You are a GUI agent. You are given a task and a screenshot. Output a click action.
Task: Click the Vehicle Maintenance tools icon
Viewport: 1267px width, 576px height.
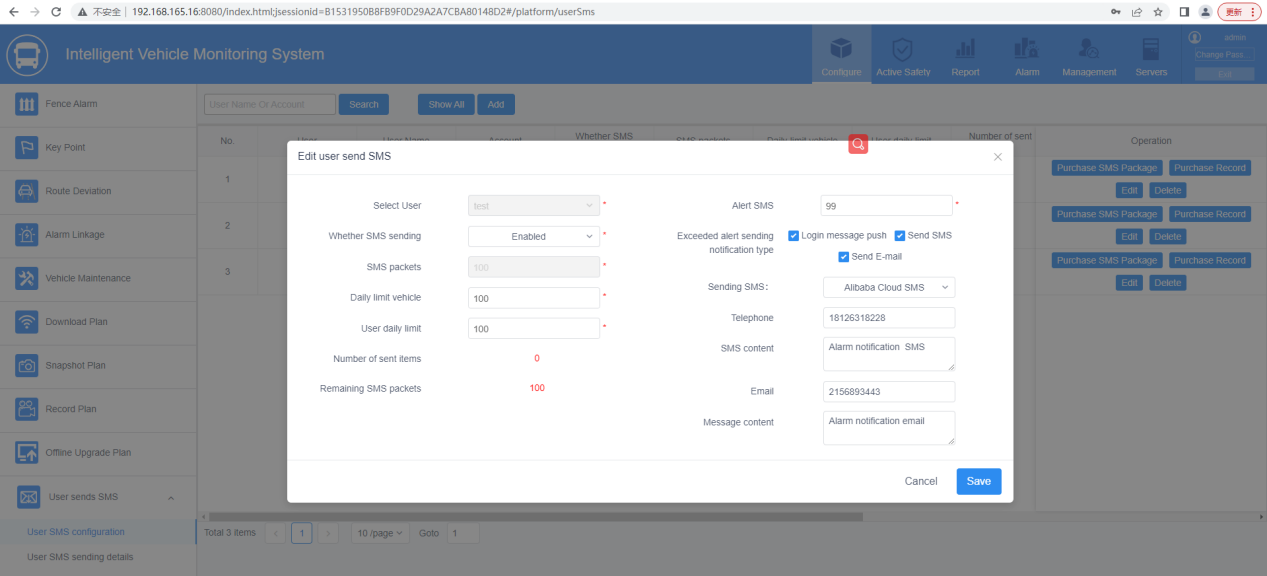pyautogui.click(x=27, y=278)
